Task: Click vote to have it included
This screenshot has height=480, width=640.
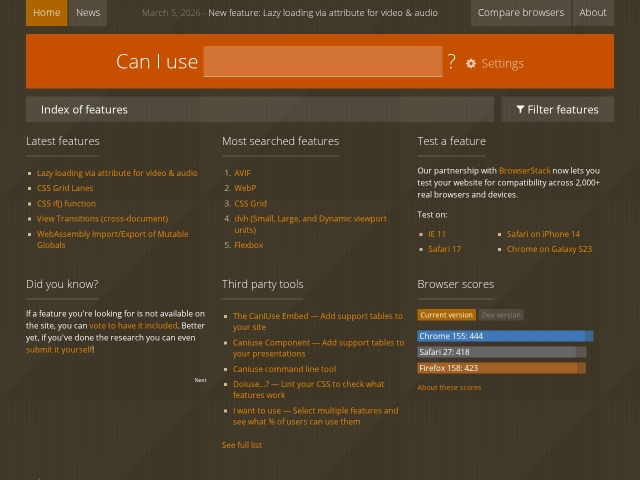Action: pyautogui.click(x=133, y=326)
